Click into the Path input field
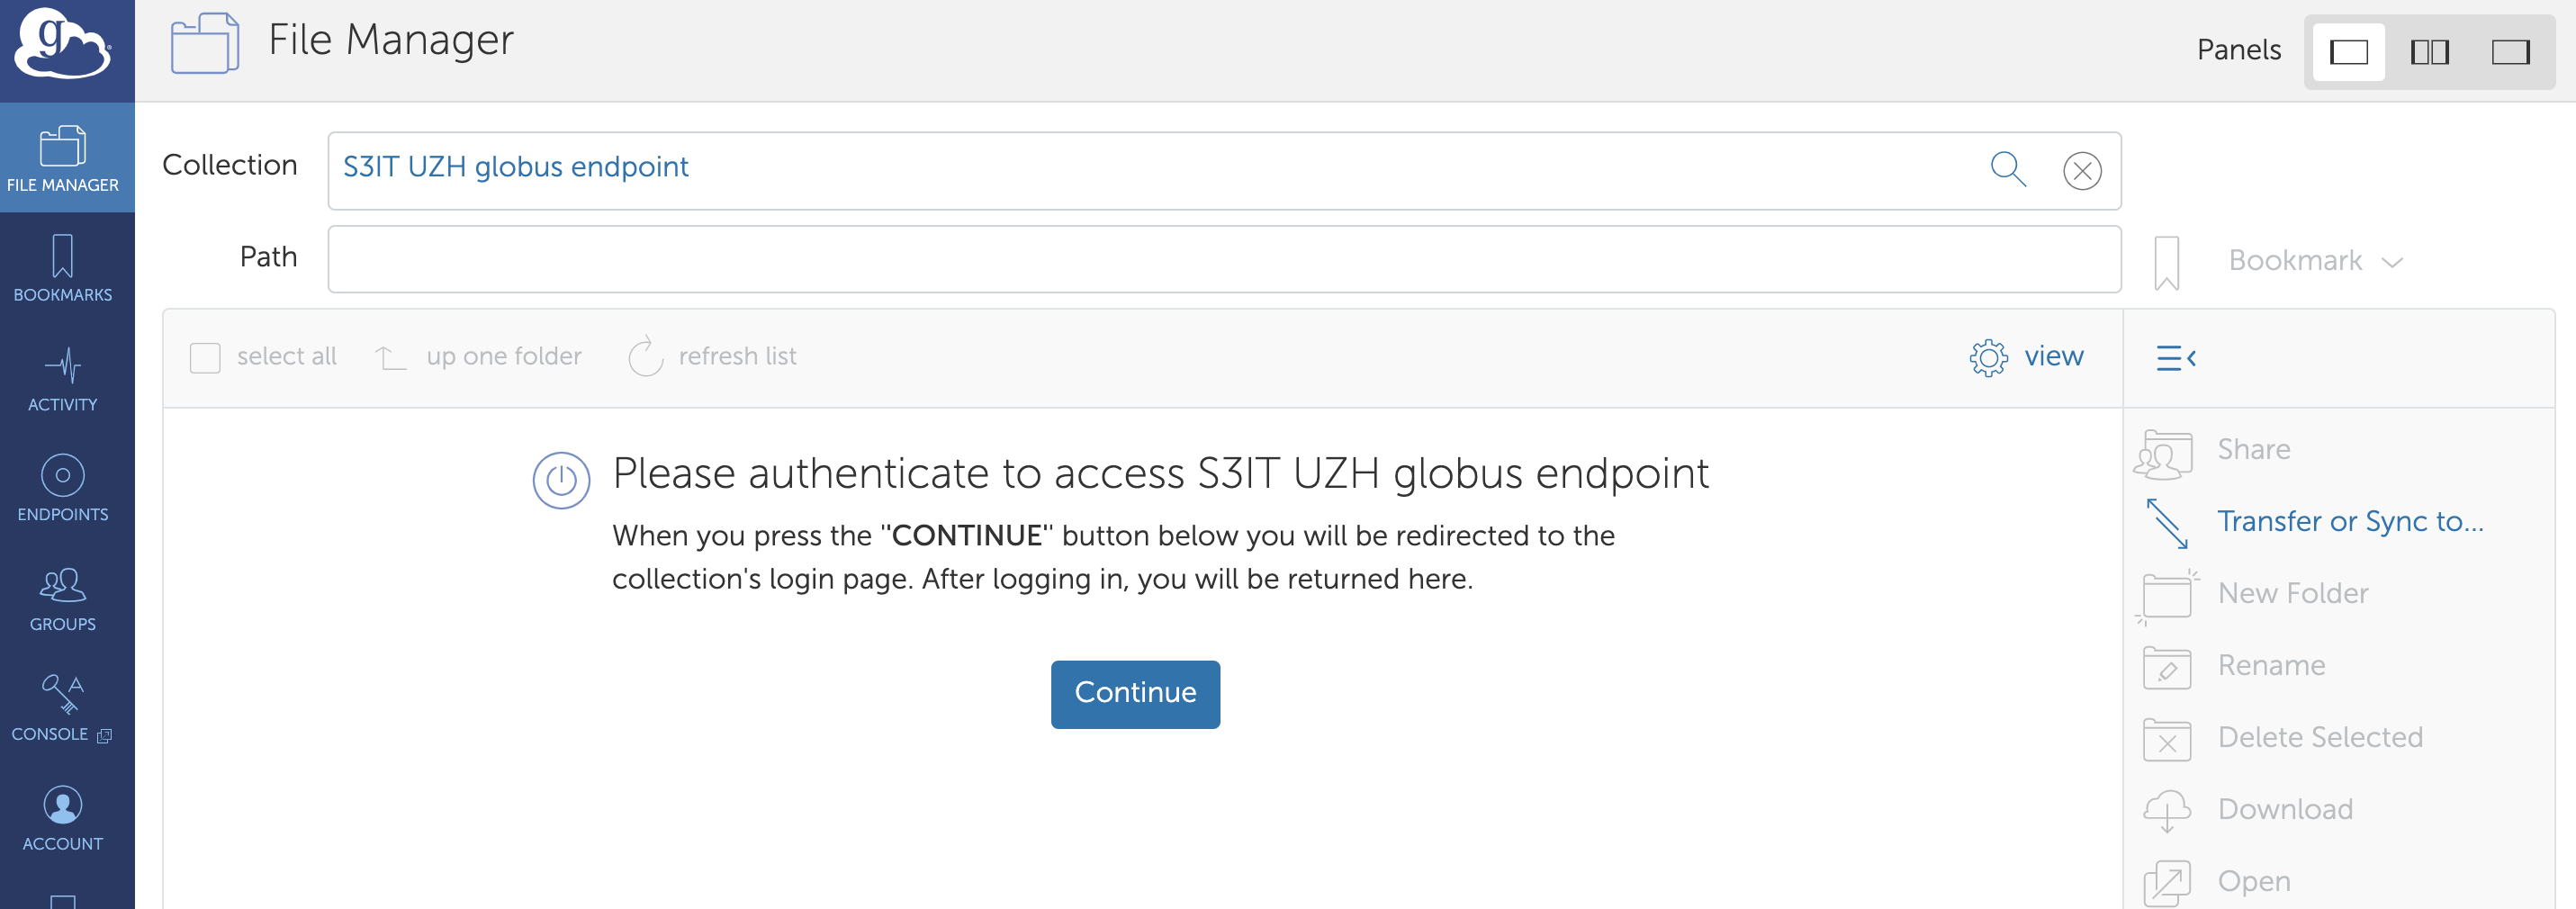 point(1223,259)
